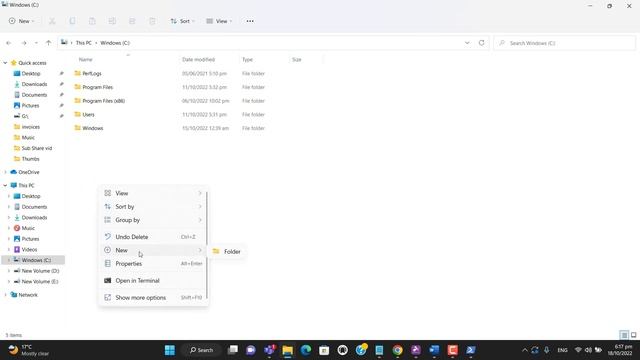Select New in the context menu

tap(153, 250)
